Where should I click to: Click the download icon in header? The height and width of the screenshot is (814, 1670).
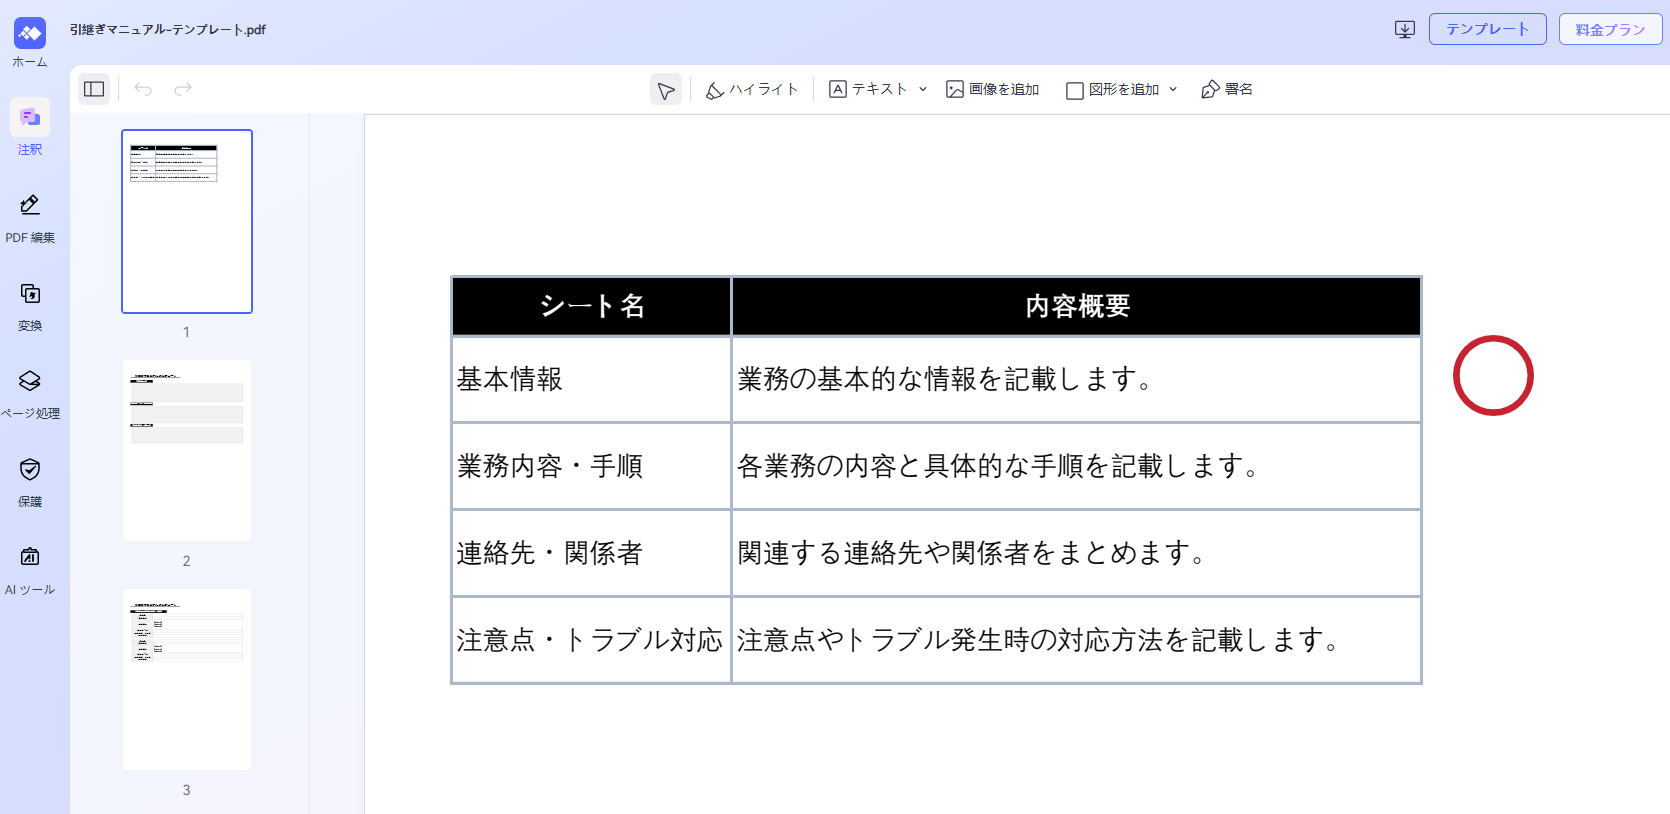[x=1405, y=29]
